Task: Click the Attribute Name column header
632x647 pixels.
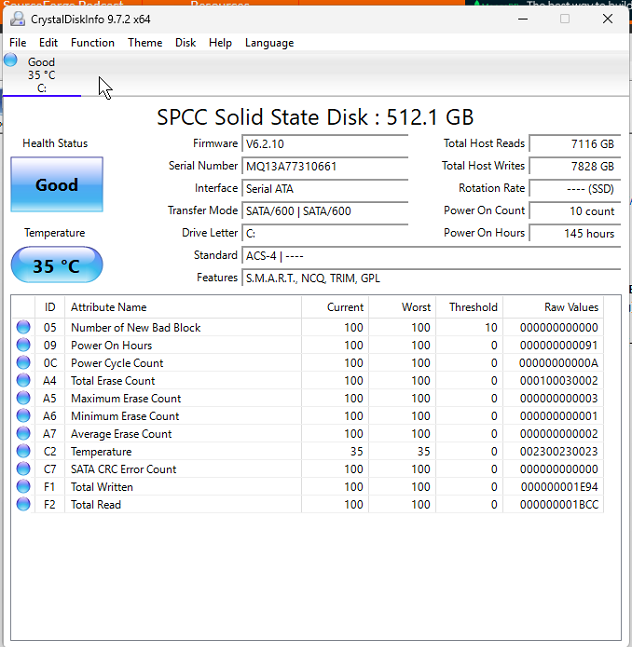Action: (109, 307)
